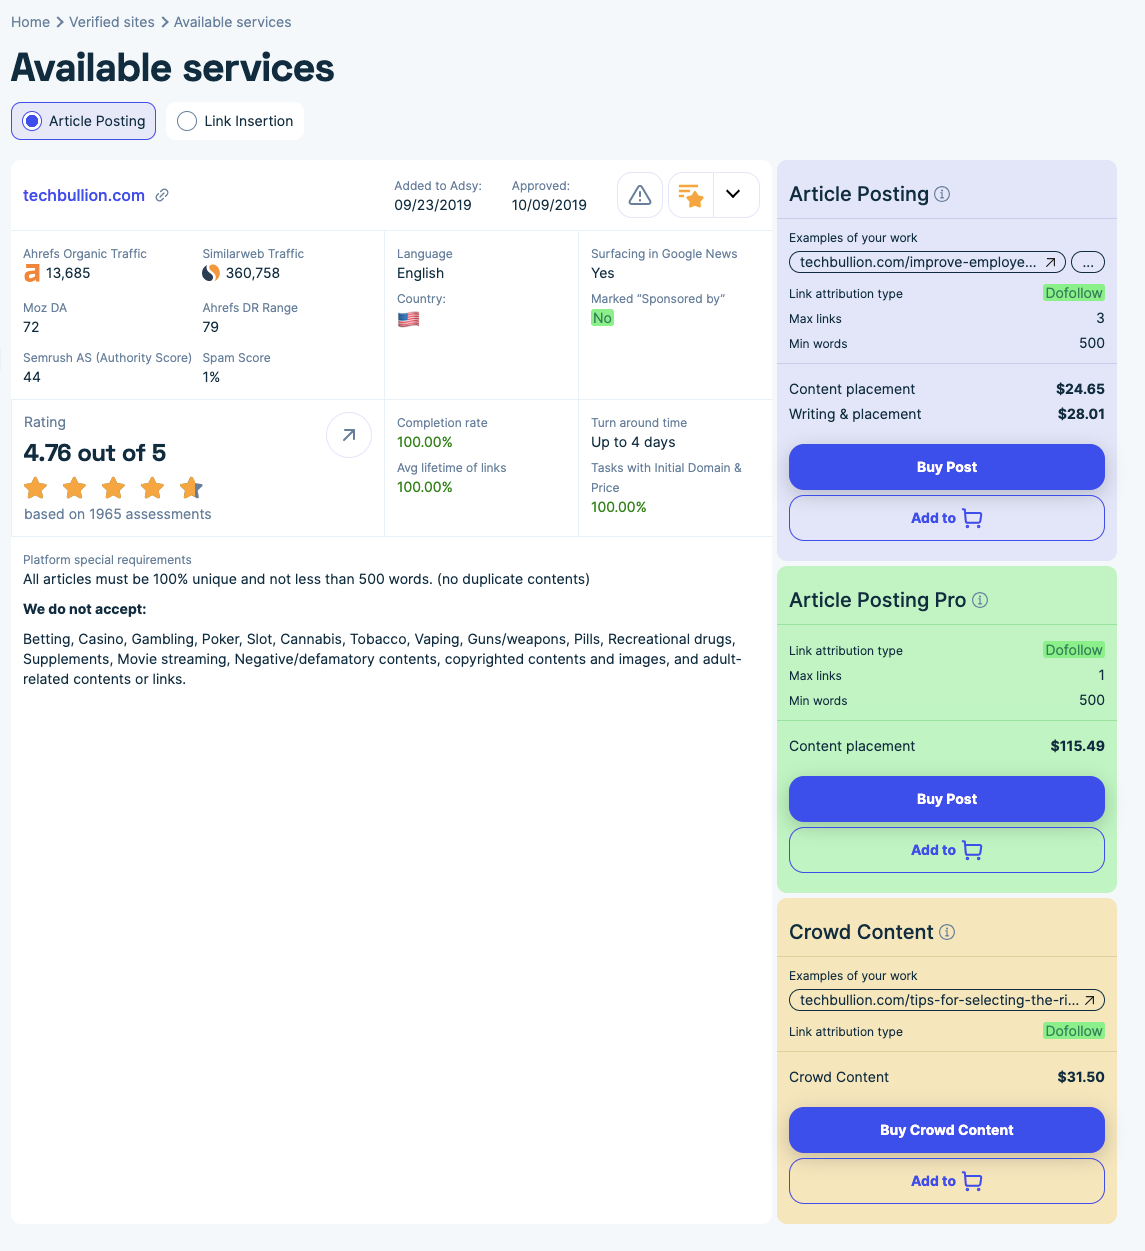Click info icon next to Crowd Content
Screen dimensions: 1145x1251
click(947, 932)
